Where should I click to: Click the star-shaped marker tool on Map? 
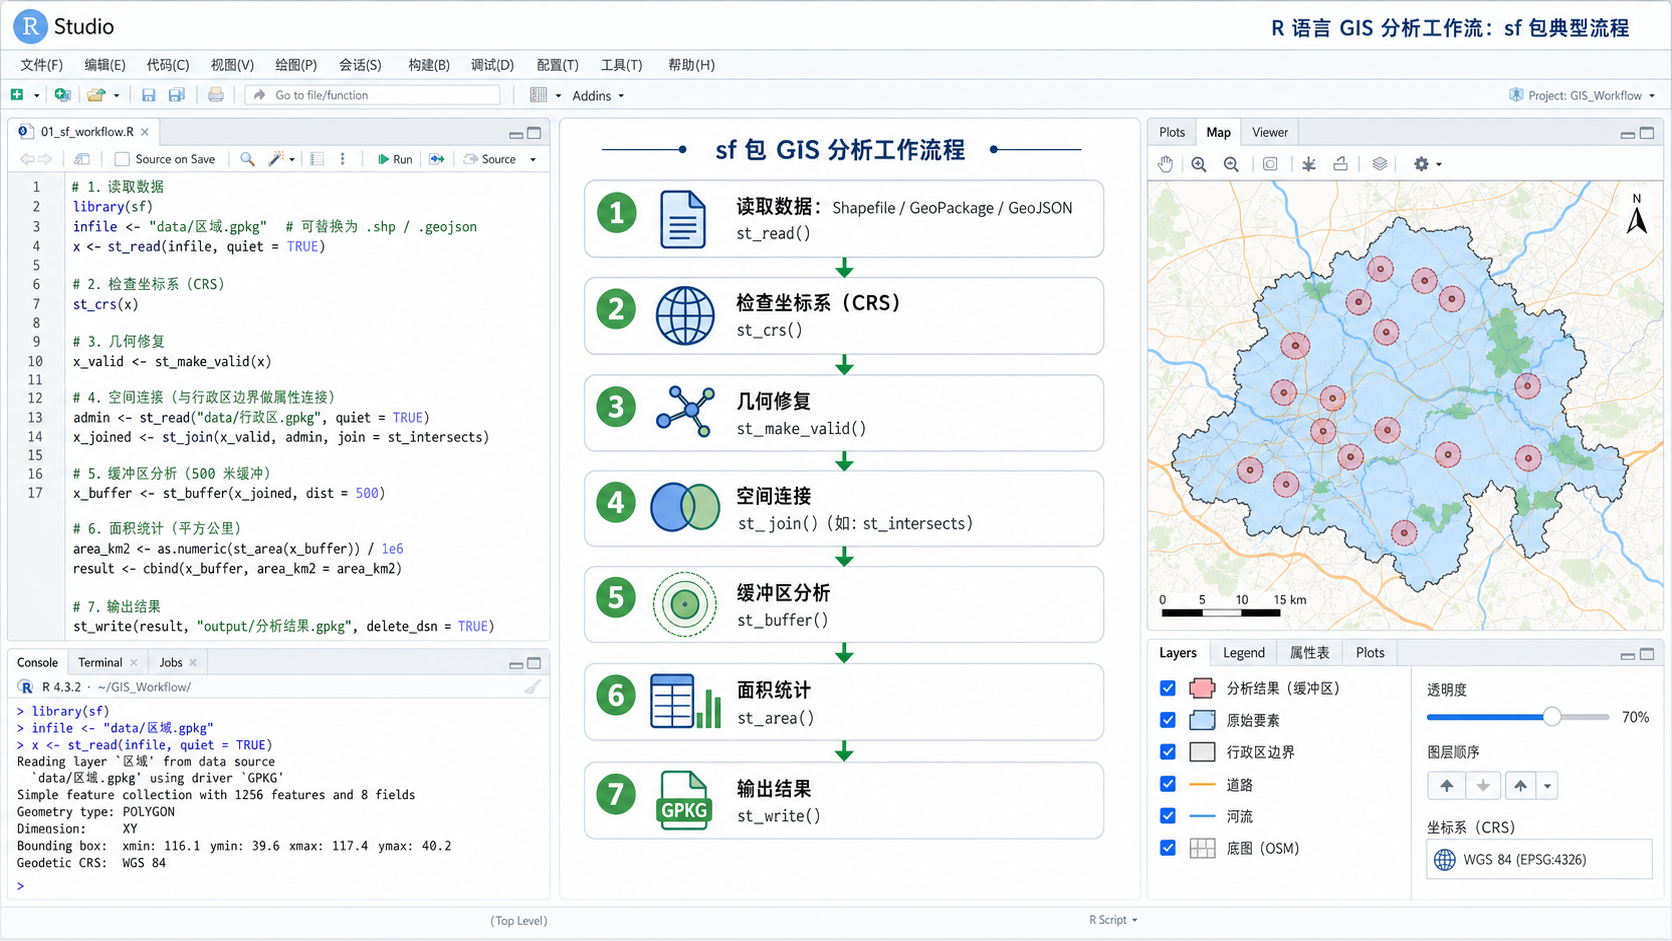[1308, 164]
